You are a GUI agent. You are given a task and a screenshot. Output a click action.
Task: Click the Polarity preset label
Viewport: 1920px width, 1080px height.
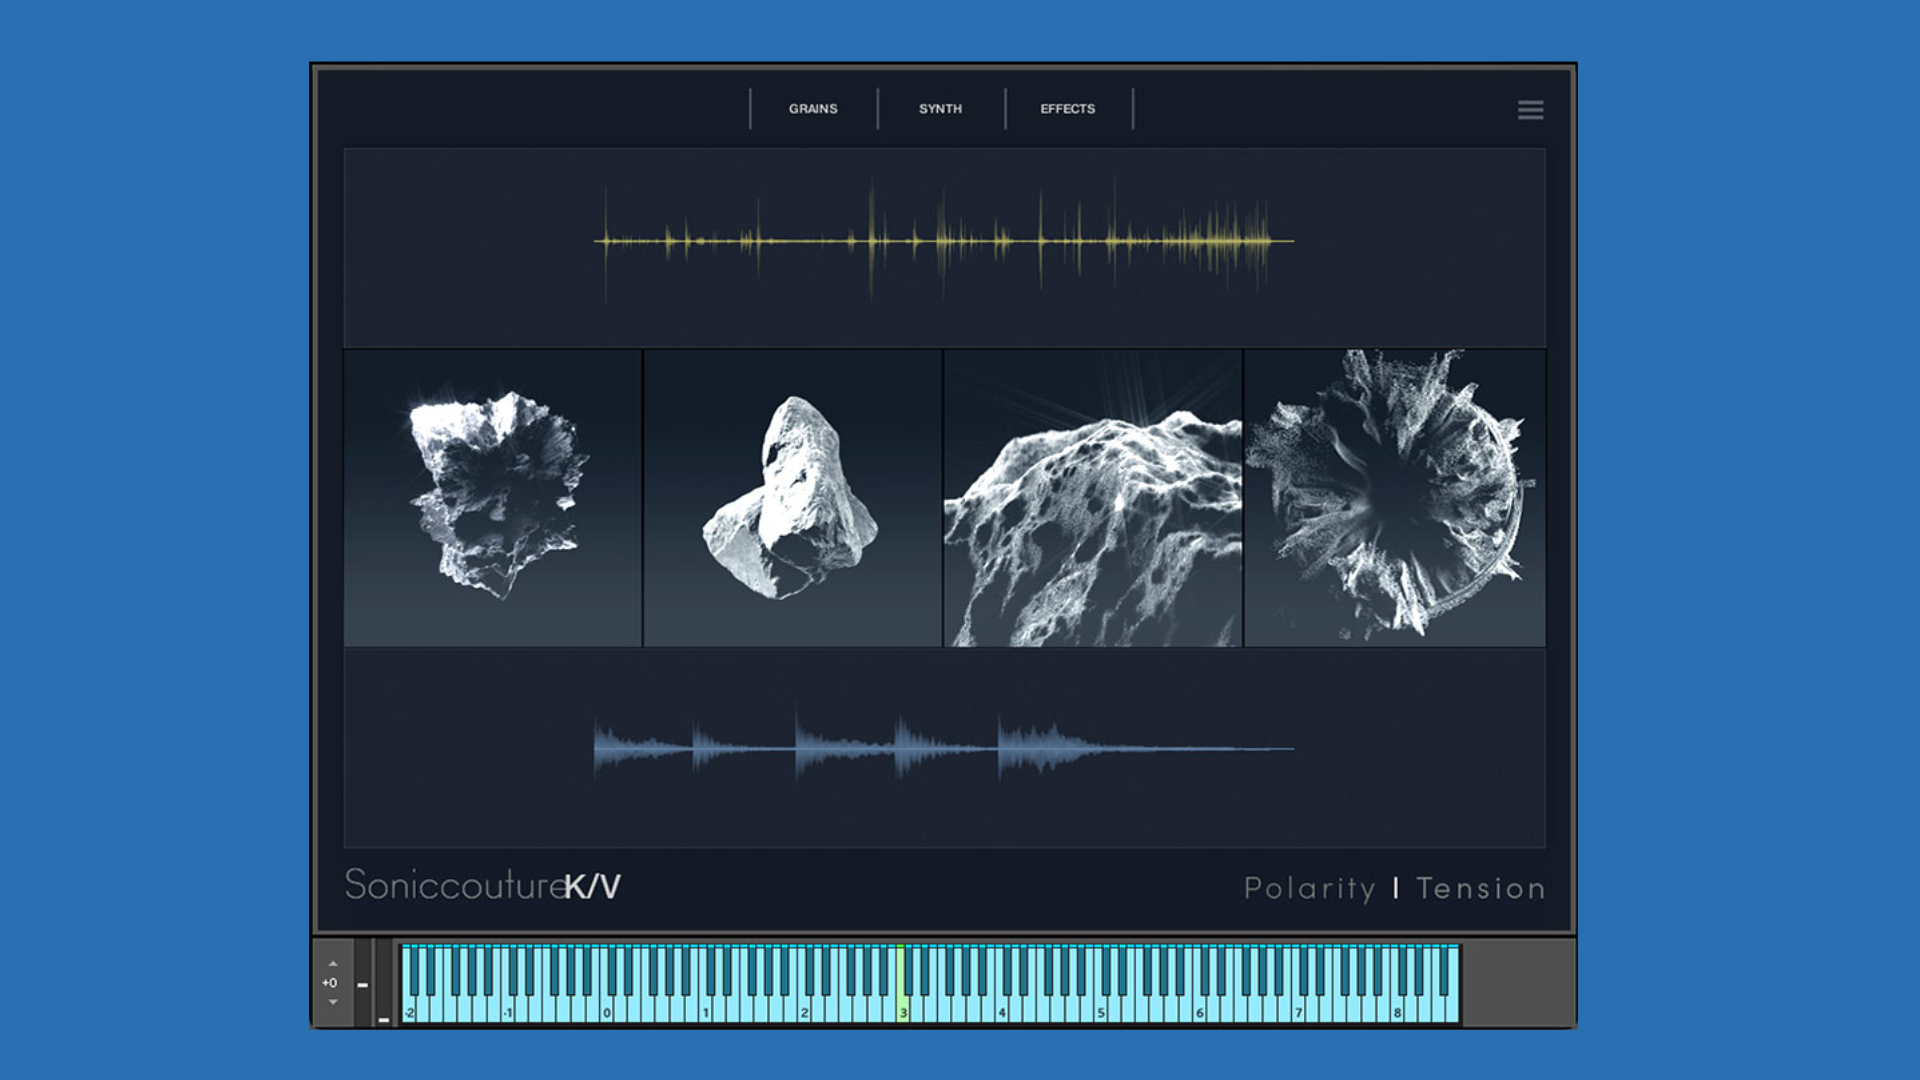[x=1309, y=888]
